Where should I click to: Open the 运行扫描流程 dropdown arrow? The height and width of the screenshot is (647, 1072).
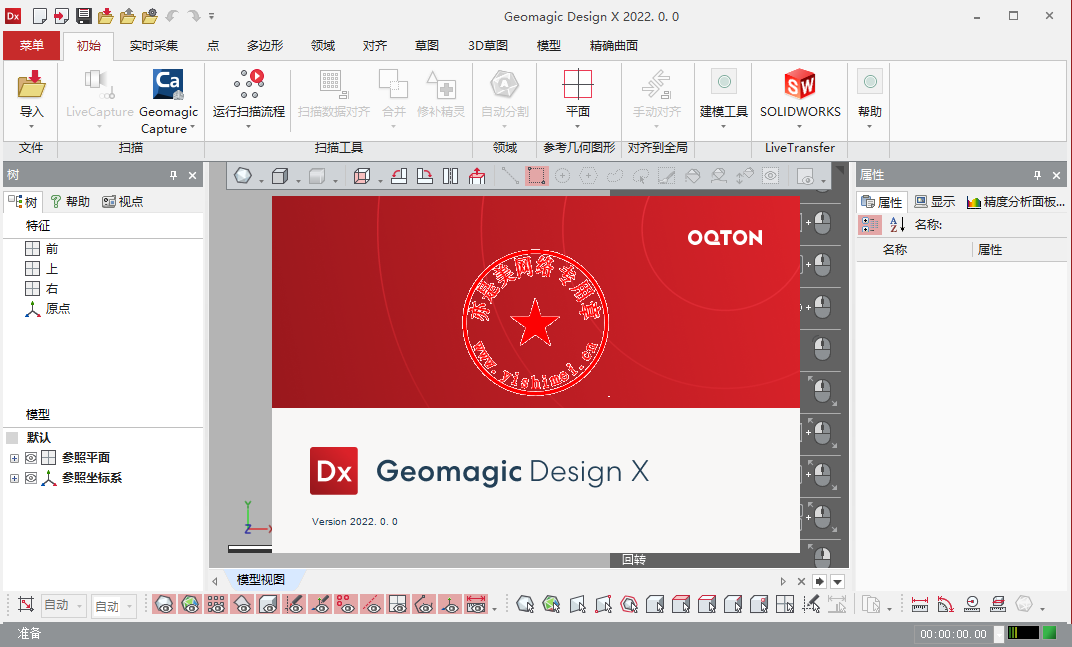[x=249, y=127]
